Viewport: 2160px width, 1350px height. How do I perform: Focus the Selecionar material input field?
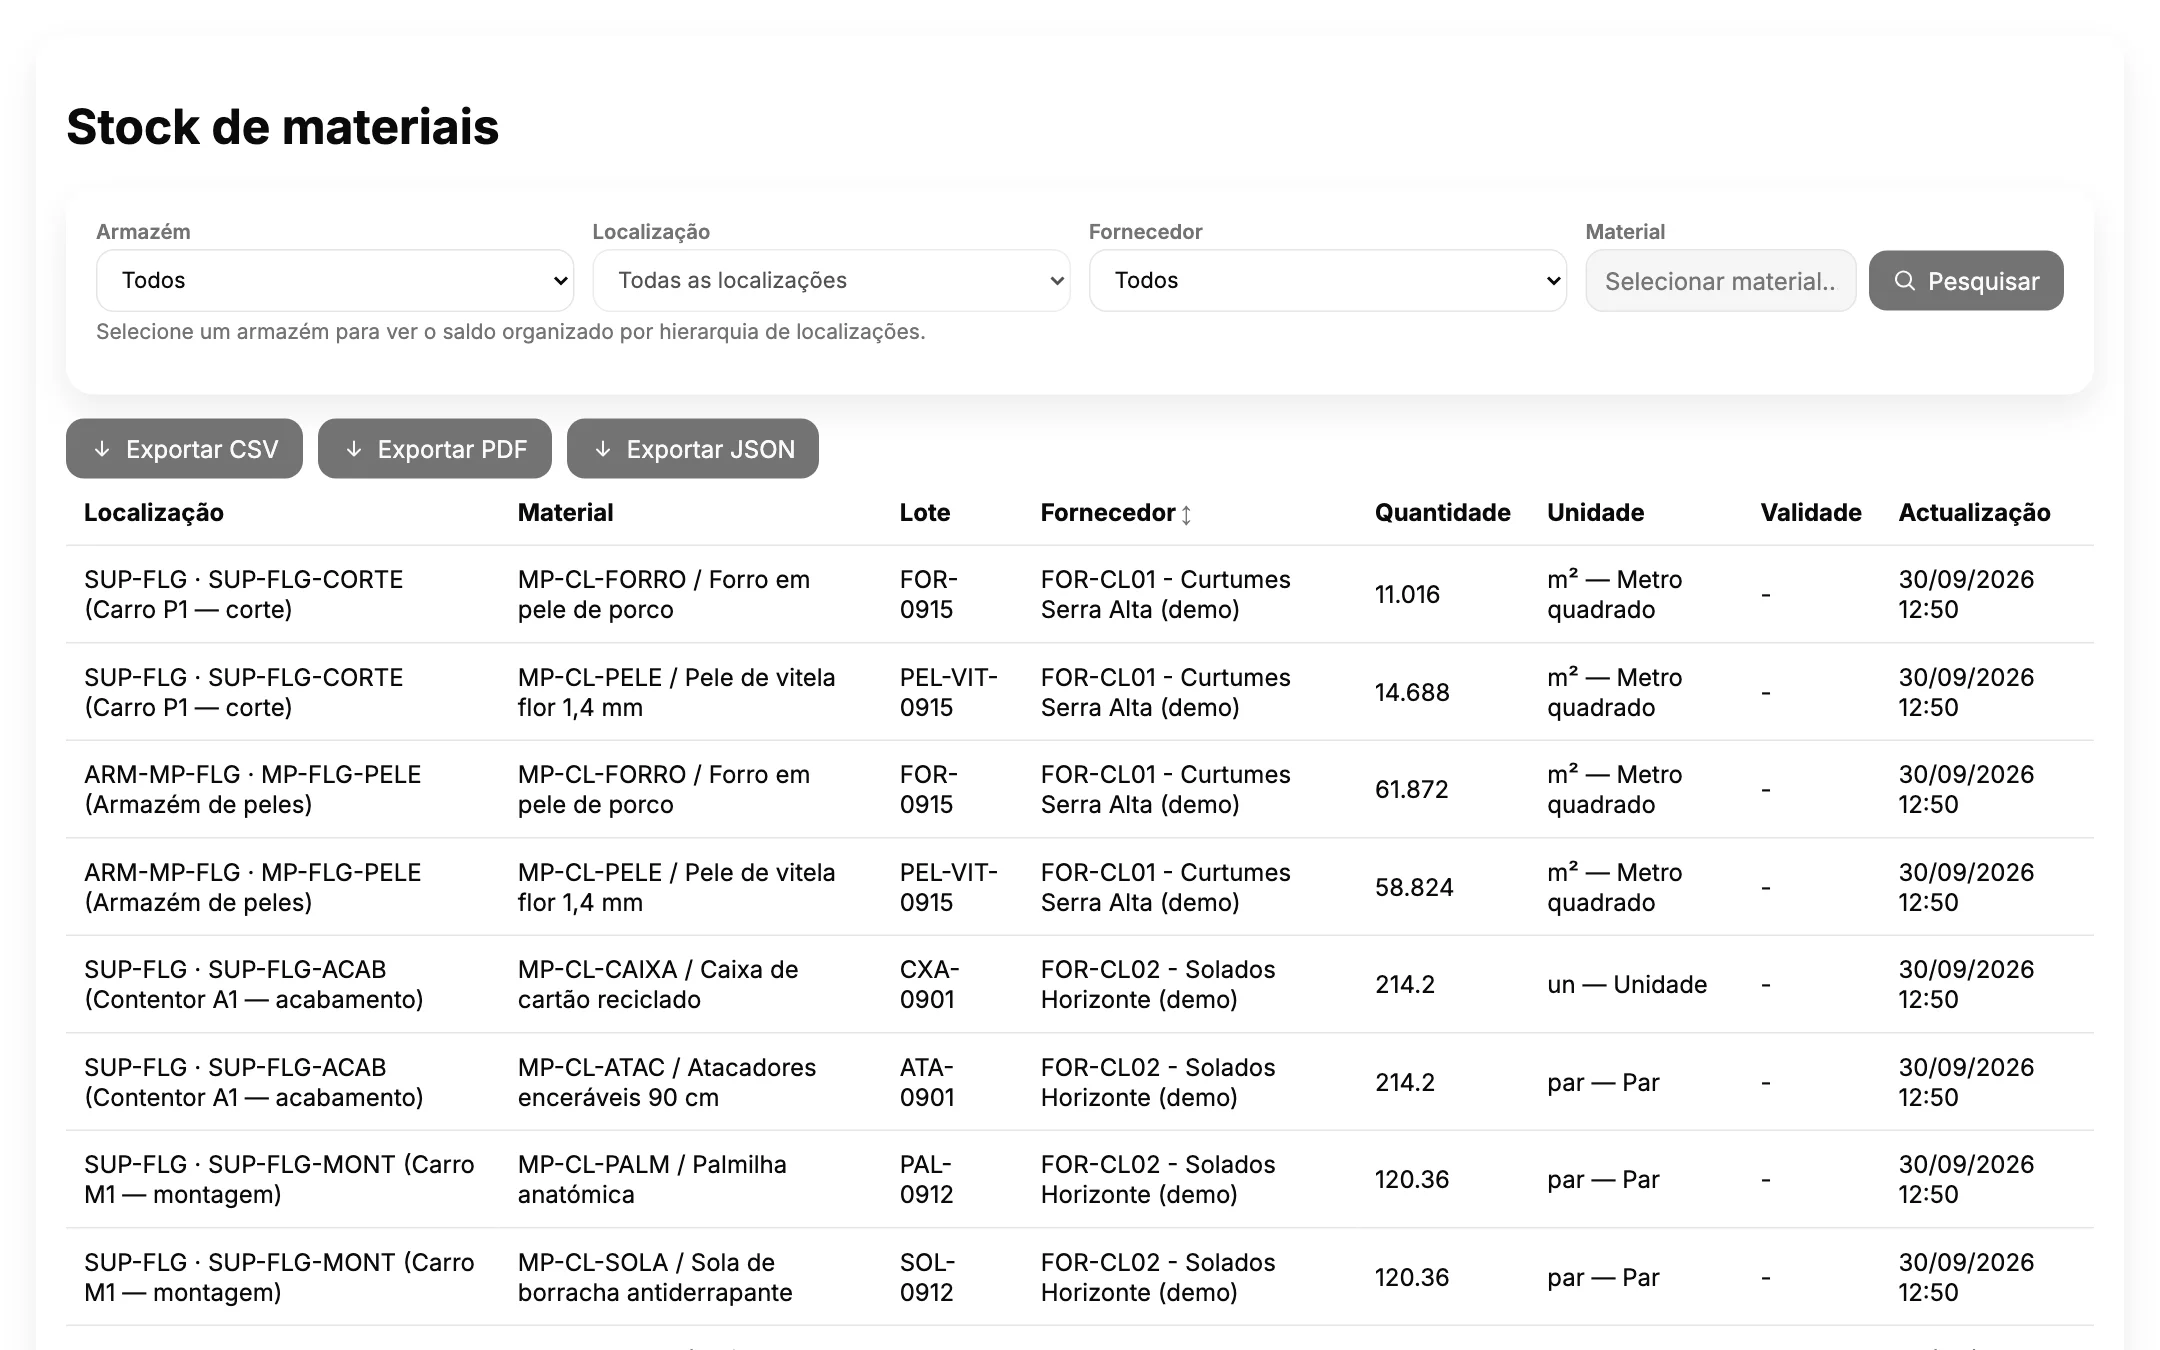[x=1720, y=281]
